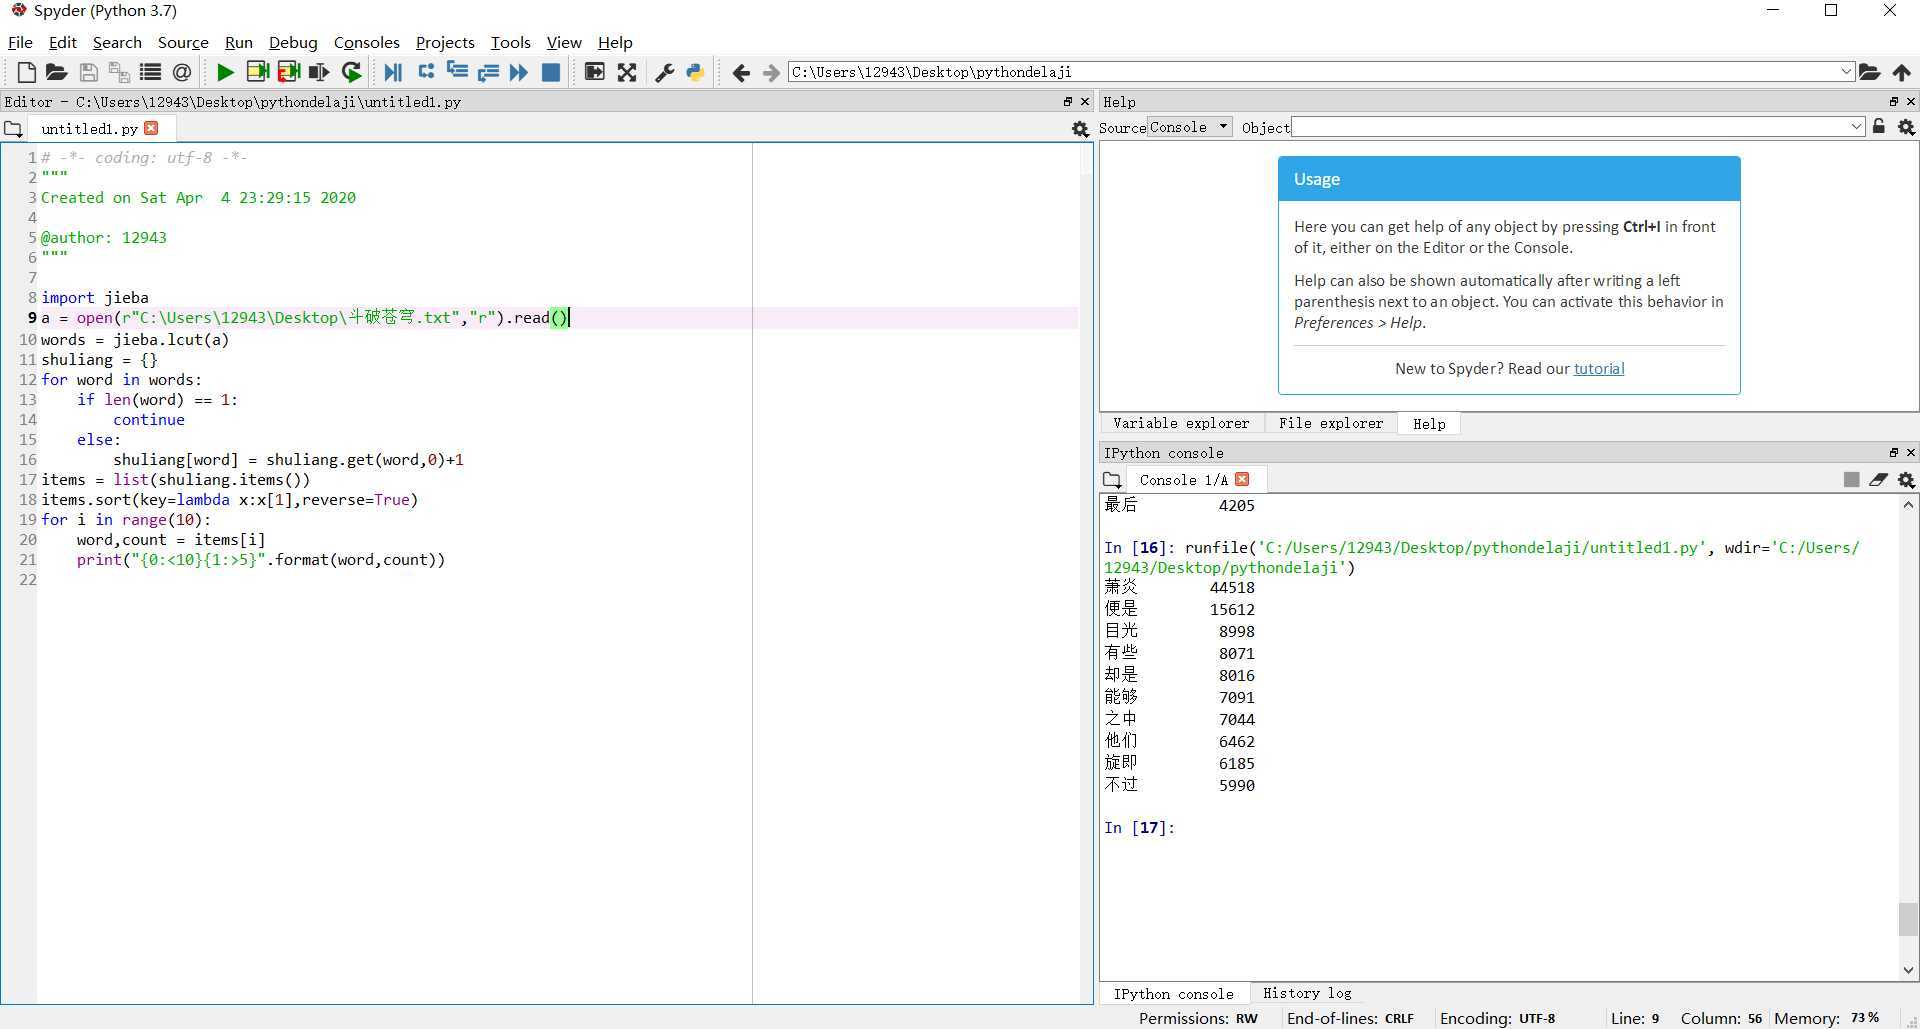Toggle fullscreen mode from the toolbar

[x=627, y=72]
